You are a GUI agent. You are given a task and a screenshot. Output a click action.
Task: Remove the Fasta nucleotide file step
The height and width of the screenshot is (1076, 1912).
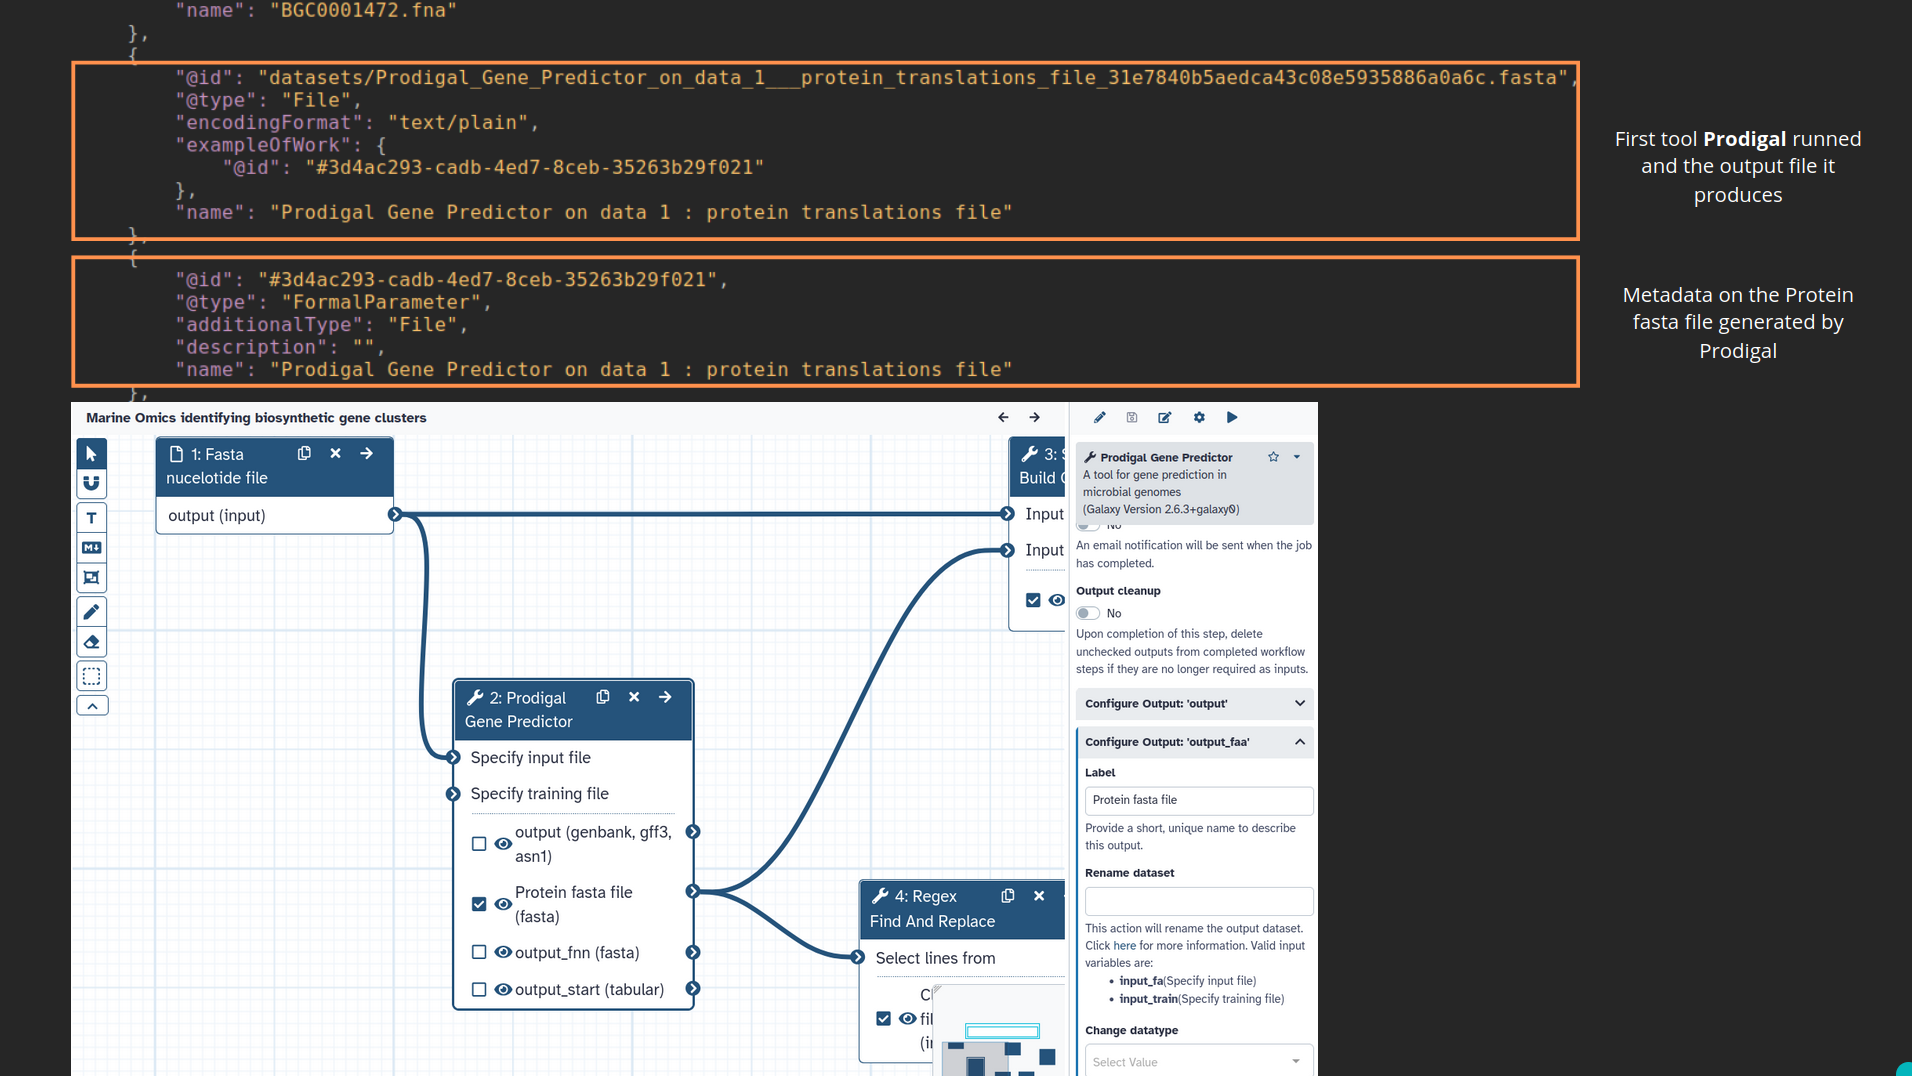(x=335, y=453)
